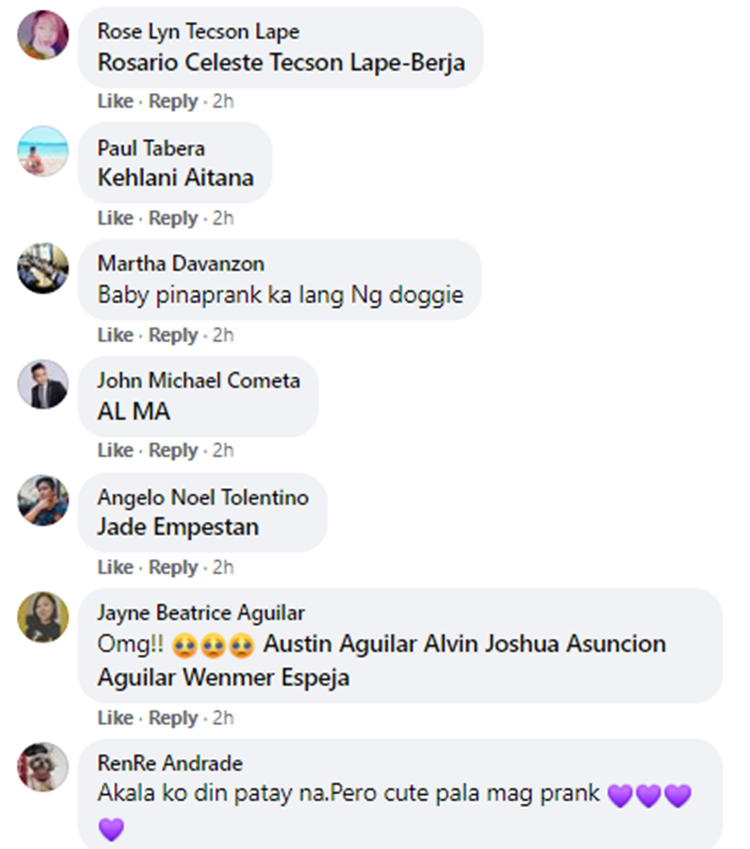Reply to John Michael Cometa's comment
The width and height of the screenshot is (750, 849).
(x=173, y=450)
